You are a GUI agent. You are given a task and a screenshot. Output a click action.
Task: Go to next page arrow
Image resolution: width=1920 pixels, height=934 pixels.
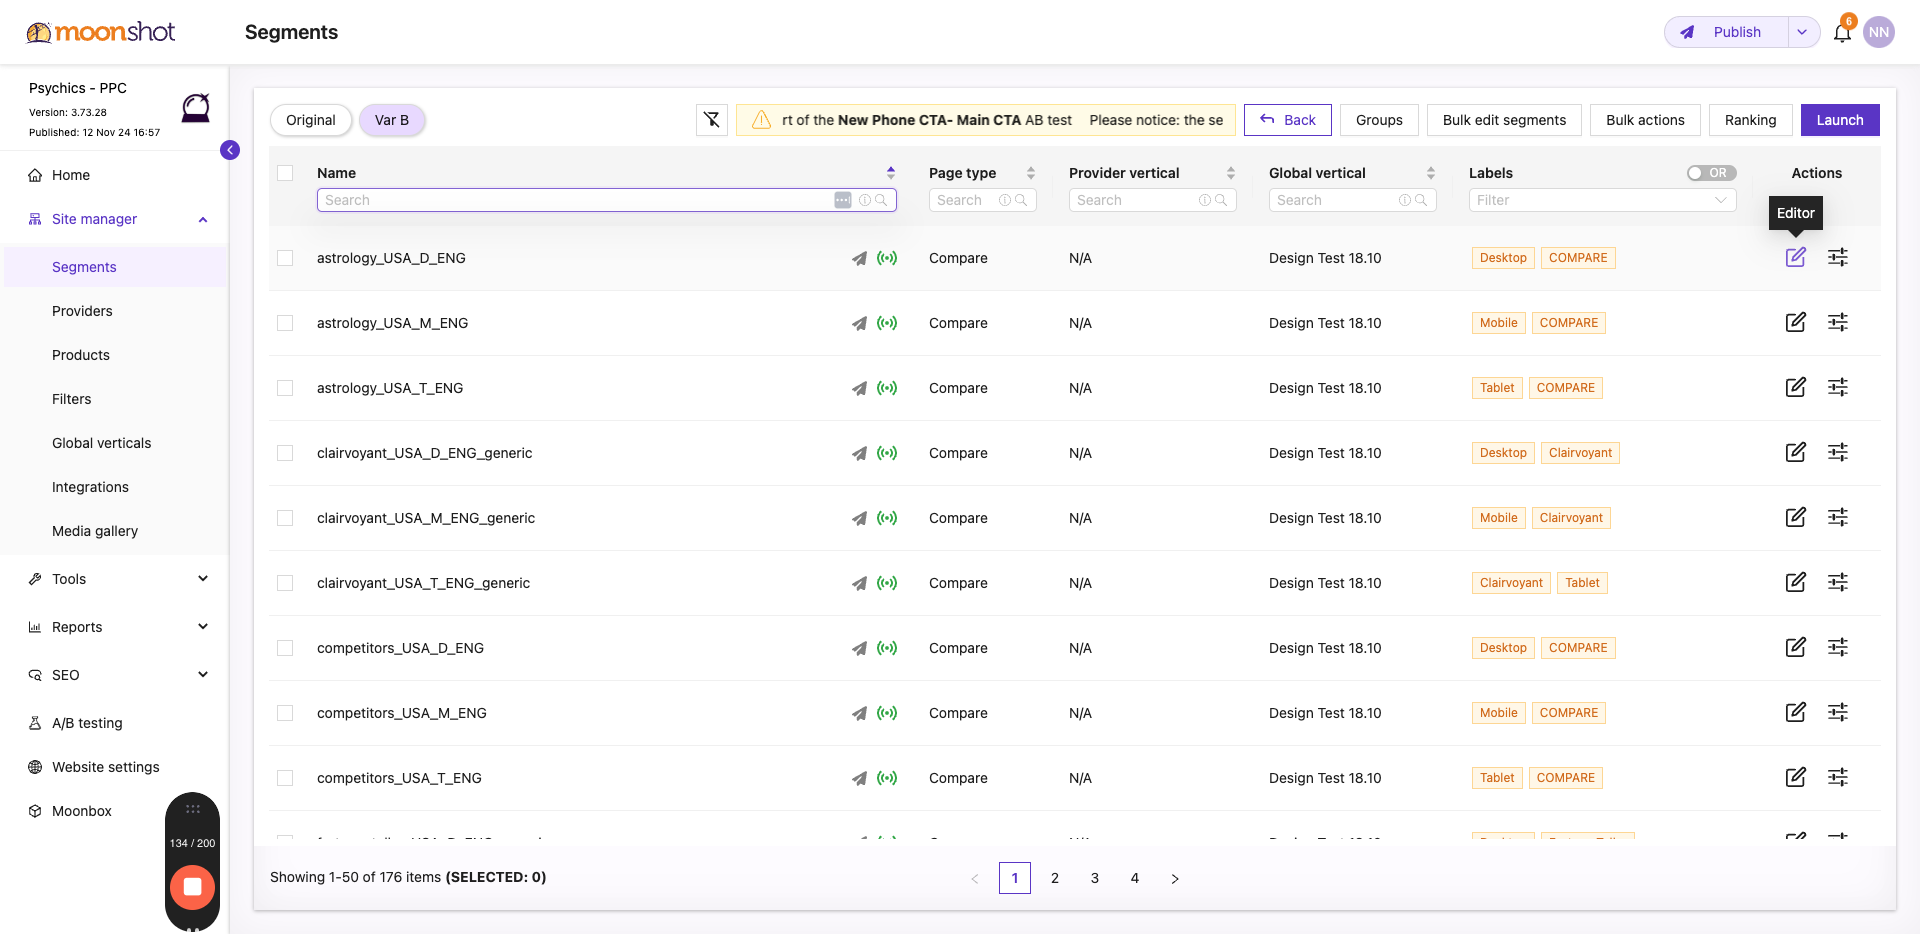(1175, 878)
